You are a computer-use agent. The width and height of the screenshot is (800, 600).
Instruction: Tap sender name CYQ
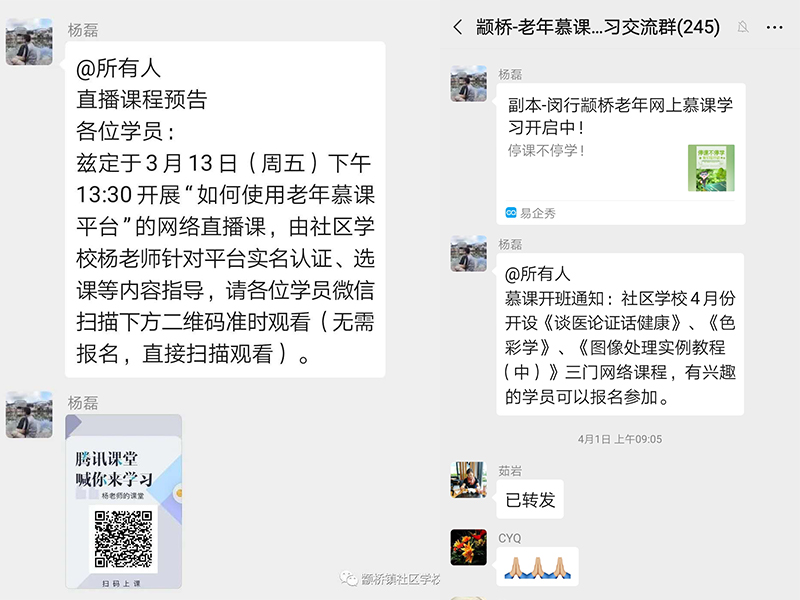[x=510, y=538]
